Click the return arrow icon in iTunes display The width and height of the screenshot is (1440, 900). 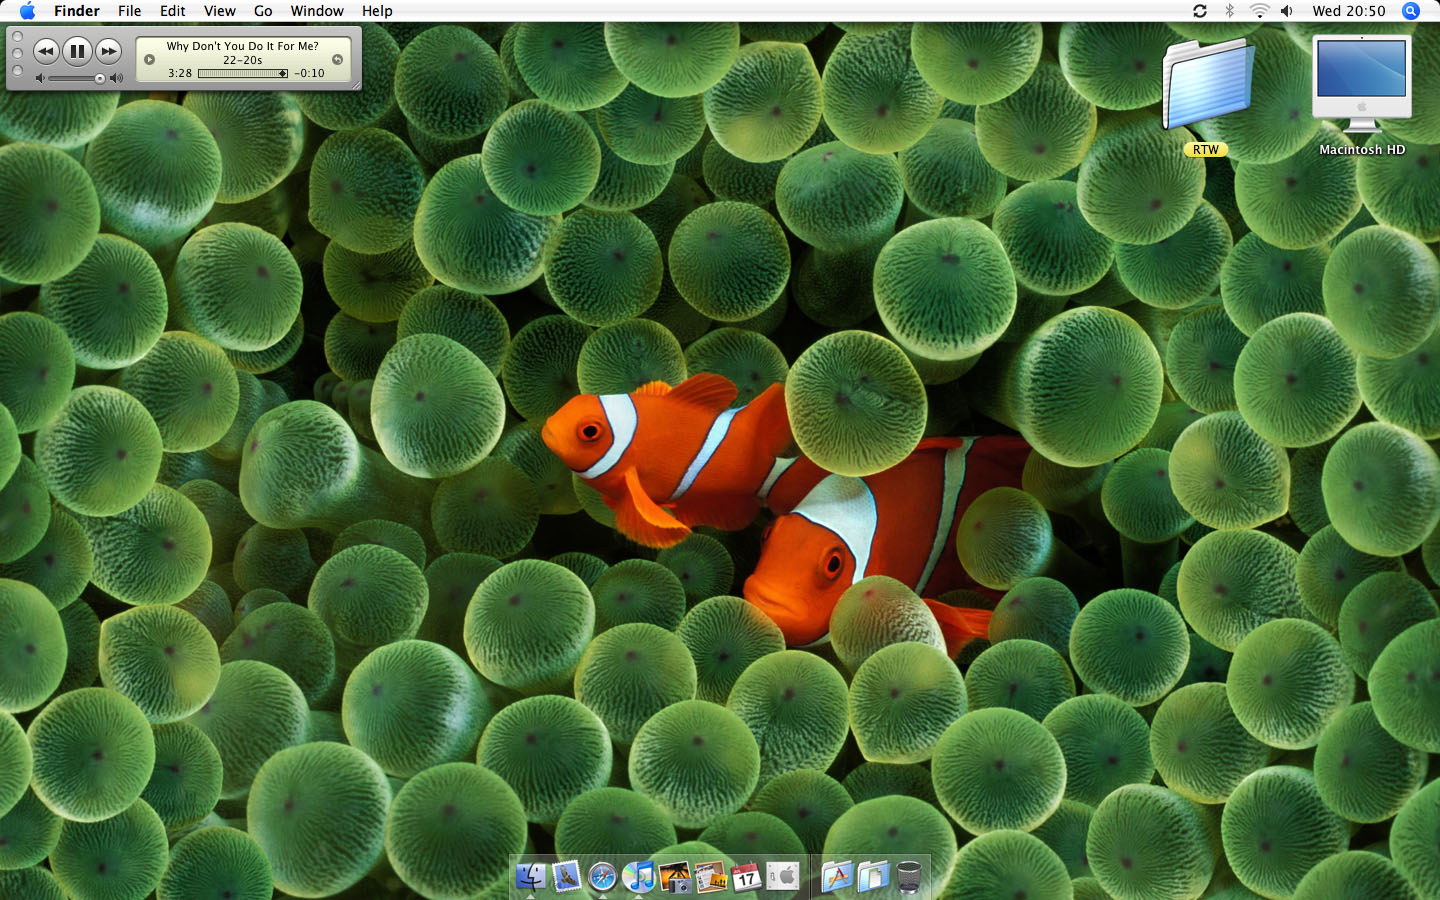tap(337, 60)
